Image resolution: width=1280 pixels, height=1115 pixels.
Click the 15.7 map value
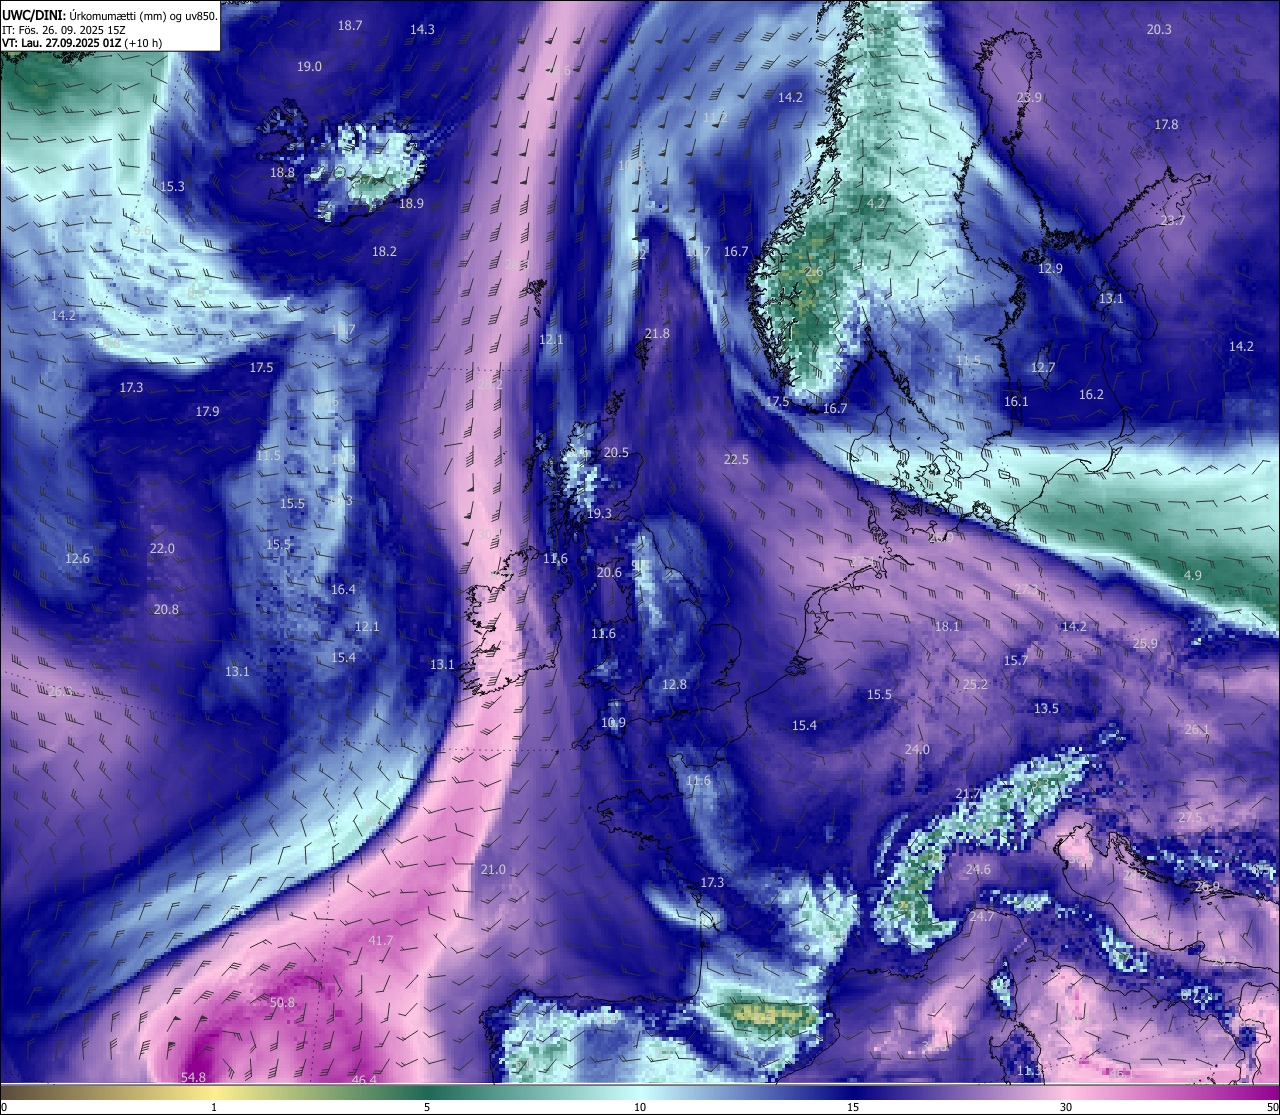1015,661
